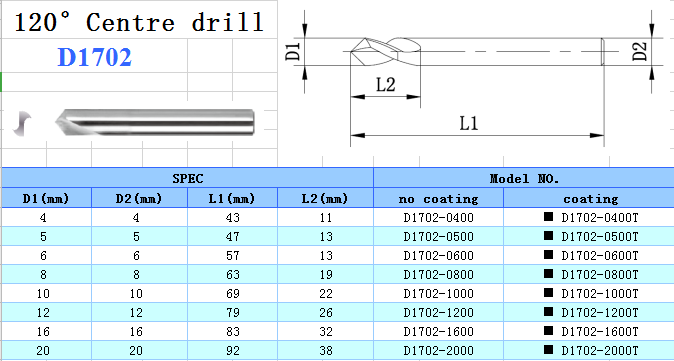Select the L2(mm) column header
Image resolution: width=674 pixels, height=361 pixels.
pyautogui.click(x=325, y=198)
